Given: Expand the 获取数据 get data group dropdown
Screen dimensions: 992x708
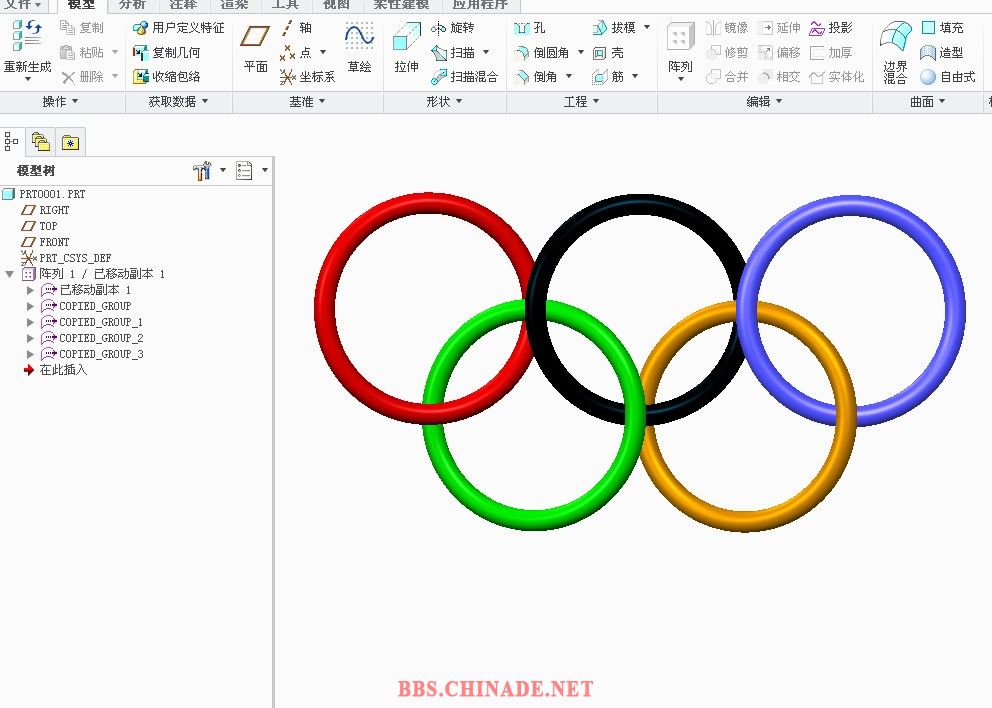Looking at the screenshot, I should pyautogui.click(x=178, y=101).
